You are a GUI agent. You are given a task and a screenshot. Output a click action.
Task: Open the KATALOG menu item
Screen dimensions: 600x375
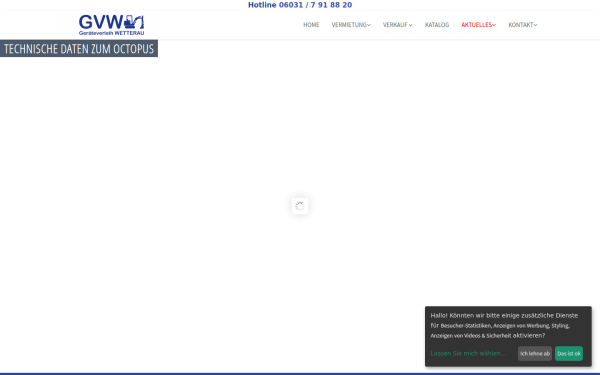coord(437,25)
